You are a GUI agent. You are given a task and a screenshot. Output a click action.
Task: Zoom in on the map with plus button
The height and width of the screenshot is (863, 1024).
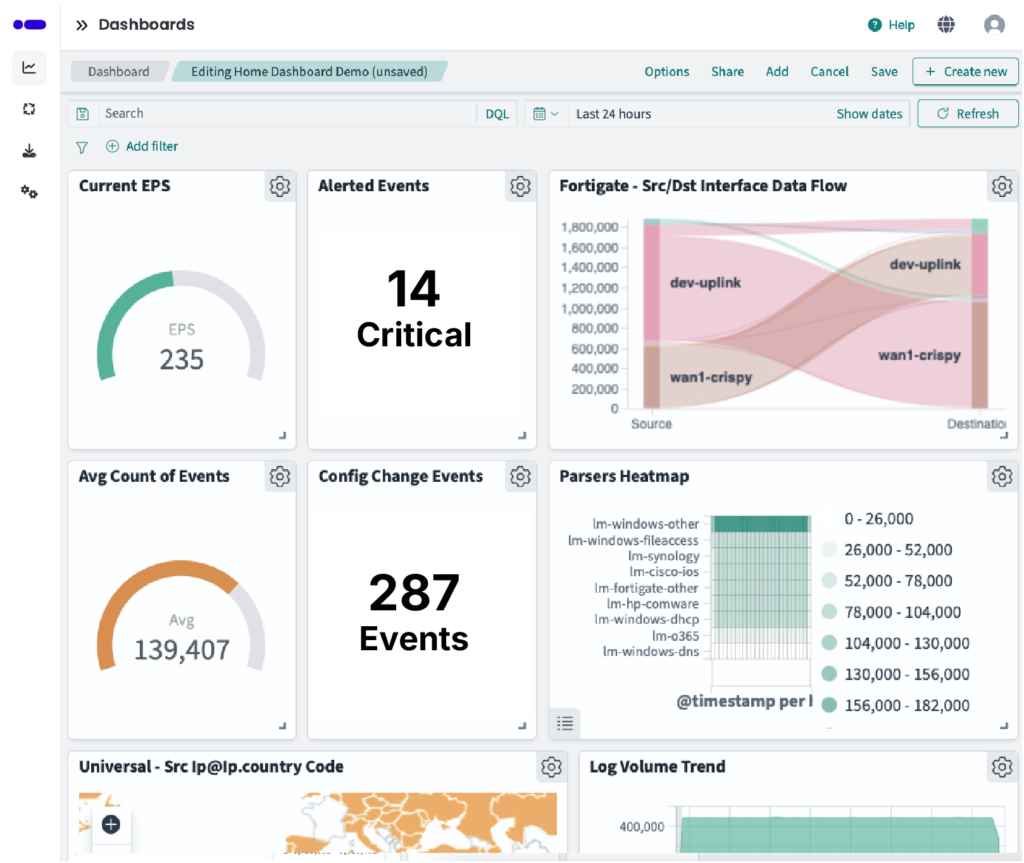coord(111,824)
